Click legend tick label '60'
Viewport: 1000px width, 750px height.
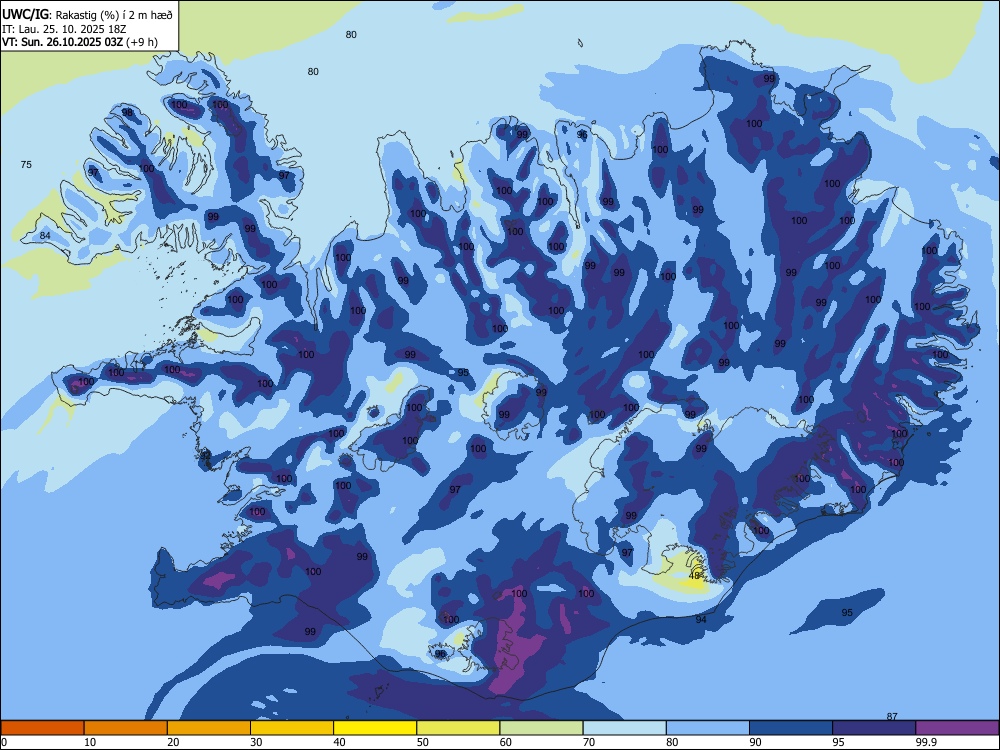pos(506,742)
